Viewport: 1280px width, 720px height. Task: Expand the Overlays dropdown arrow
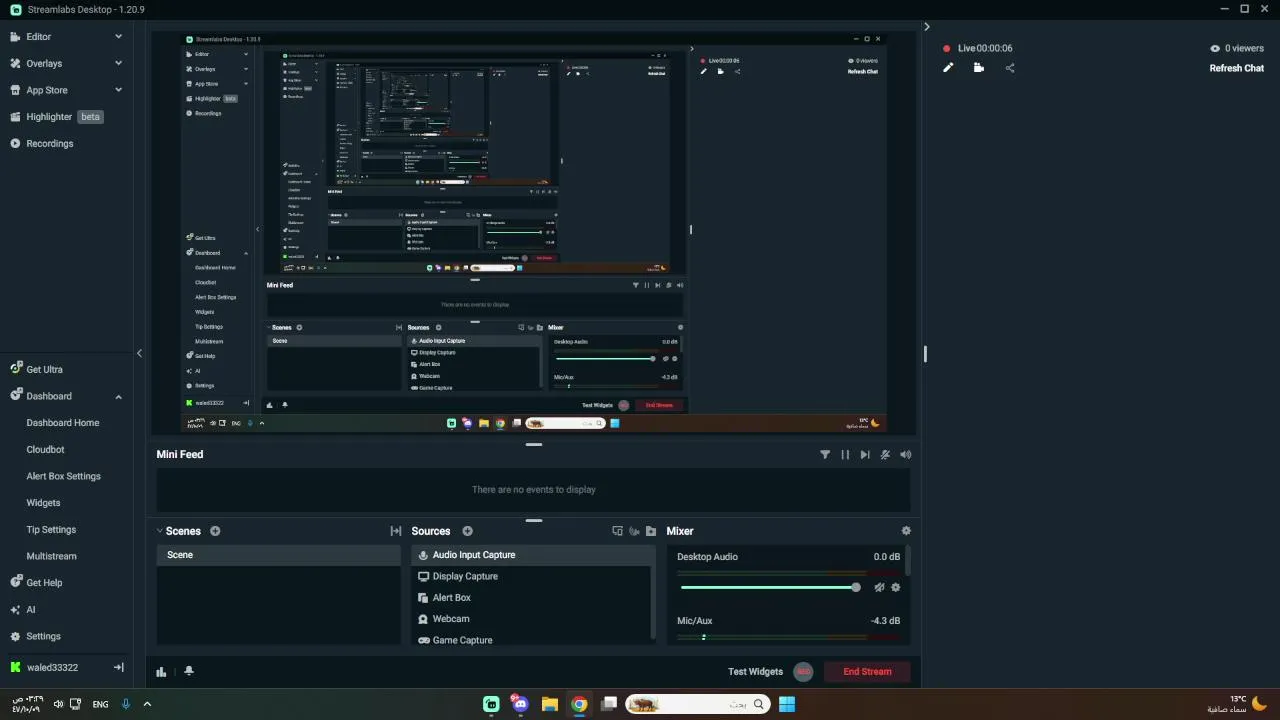(118, 64)
